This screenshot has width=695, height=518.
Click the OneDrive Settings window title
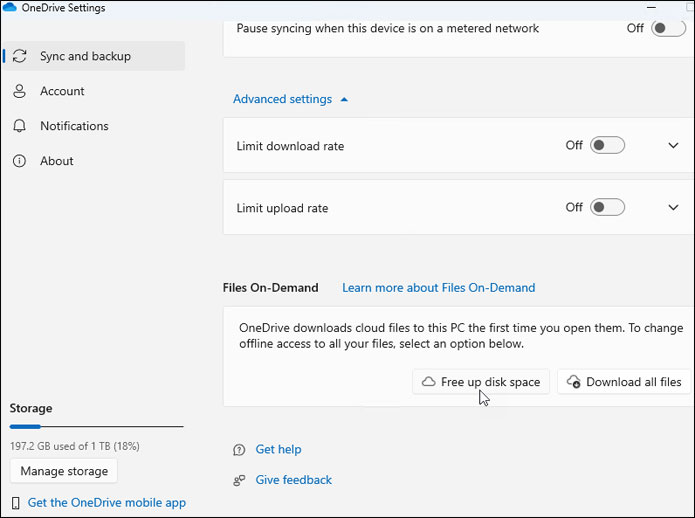pos(63,8)
